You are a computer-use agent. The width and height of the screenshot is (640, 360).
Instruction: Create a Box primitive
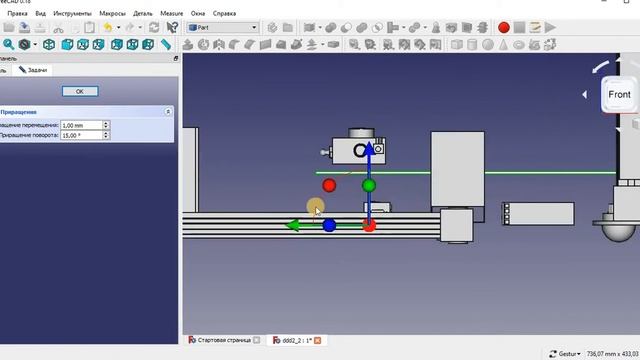[457, 44]
